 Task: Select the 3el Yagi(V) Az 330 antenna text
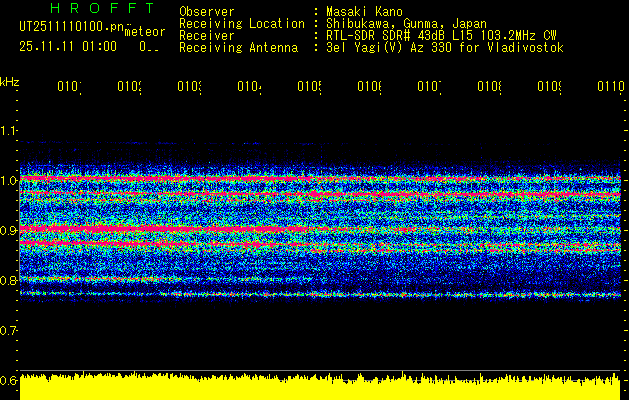click(445, 48)
